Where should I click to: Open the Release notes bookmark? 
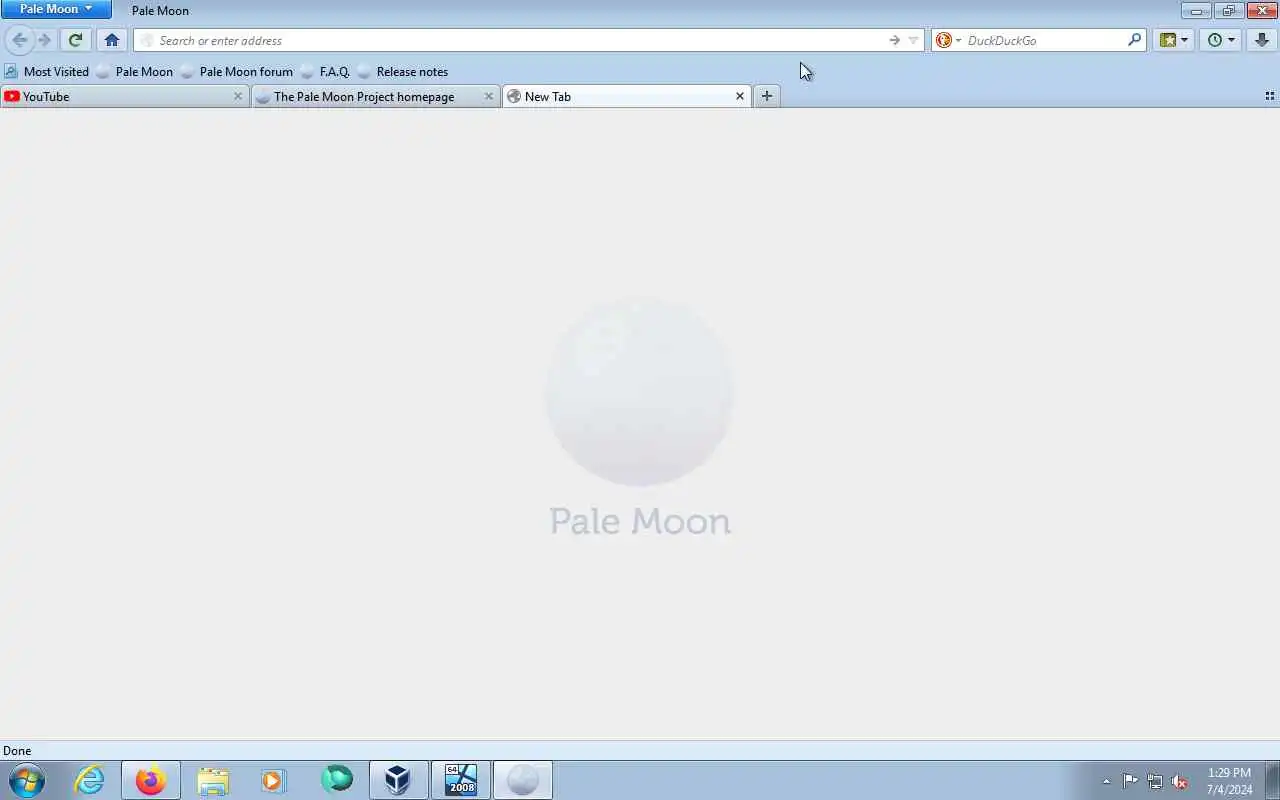tap(403, 71)
